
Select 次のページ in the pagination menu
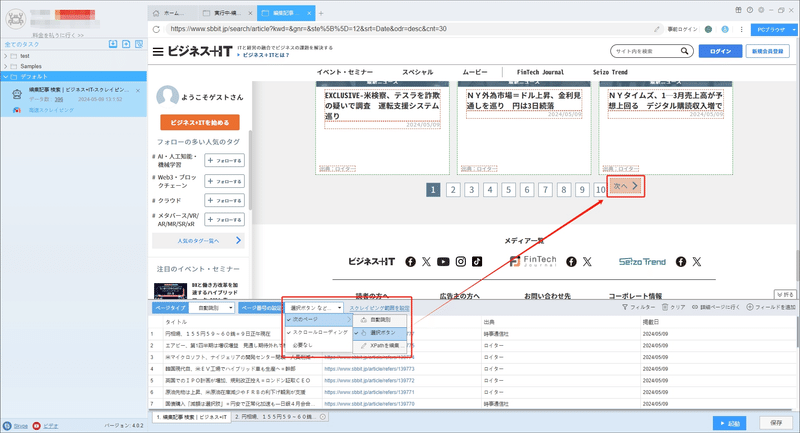[x=319, y=319]
